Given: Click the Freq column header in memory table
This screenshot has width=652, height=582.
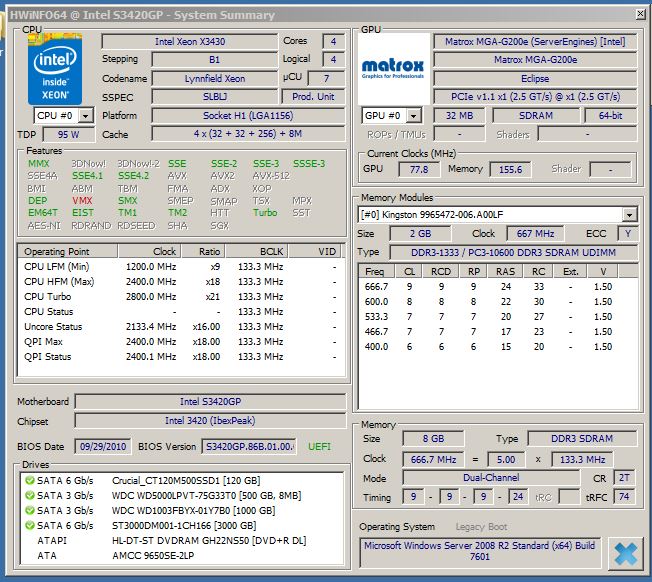Looking at the screenshot, I should [377, 271].
